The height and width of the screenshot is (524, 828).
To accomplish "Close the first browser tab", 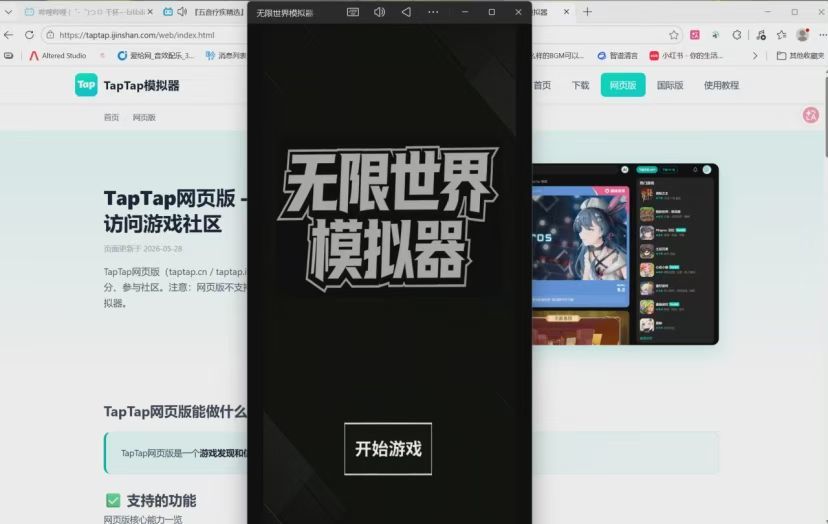I will 150,12.
